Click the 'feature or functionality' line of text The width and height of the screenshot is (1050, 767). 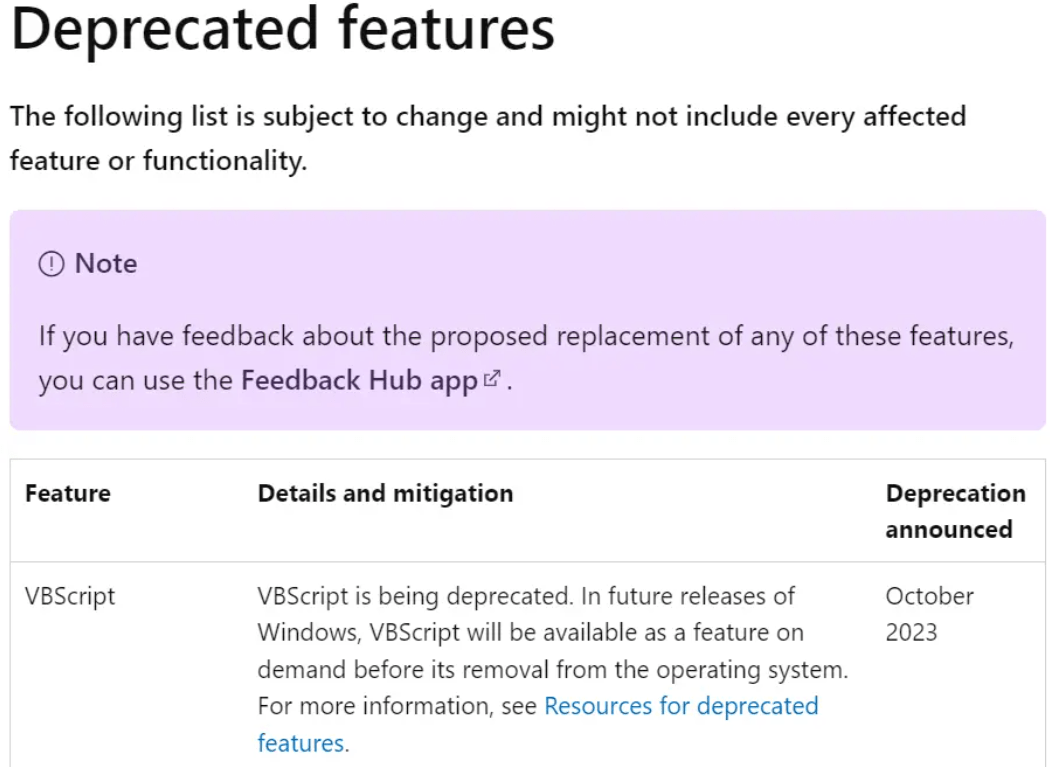(158, 161)
